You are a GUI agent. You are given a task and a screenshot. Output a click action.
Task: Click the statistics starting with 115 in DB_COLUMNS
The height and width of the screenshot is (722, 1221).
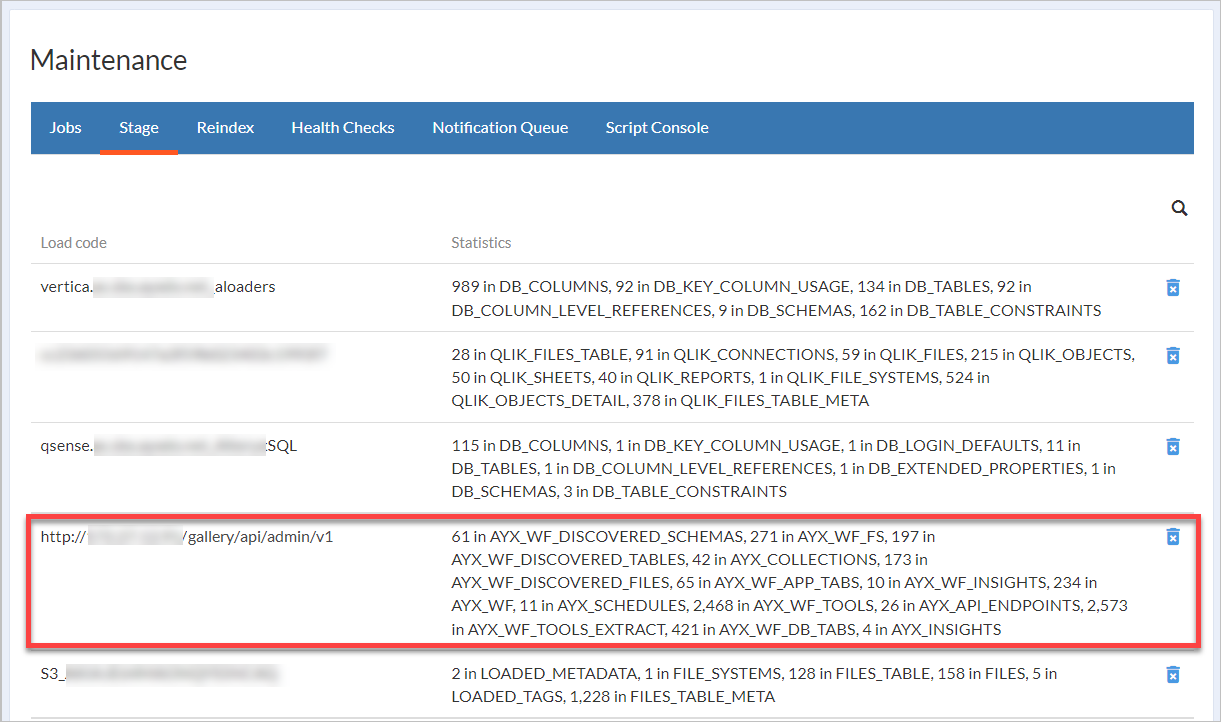tap(783, 468)
